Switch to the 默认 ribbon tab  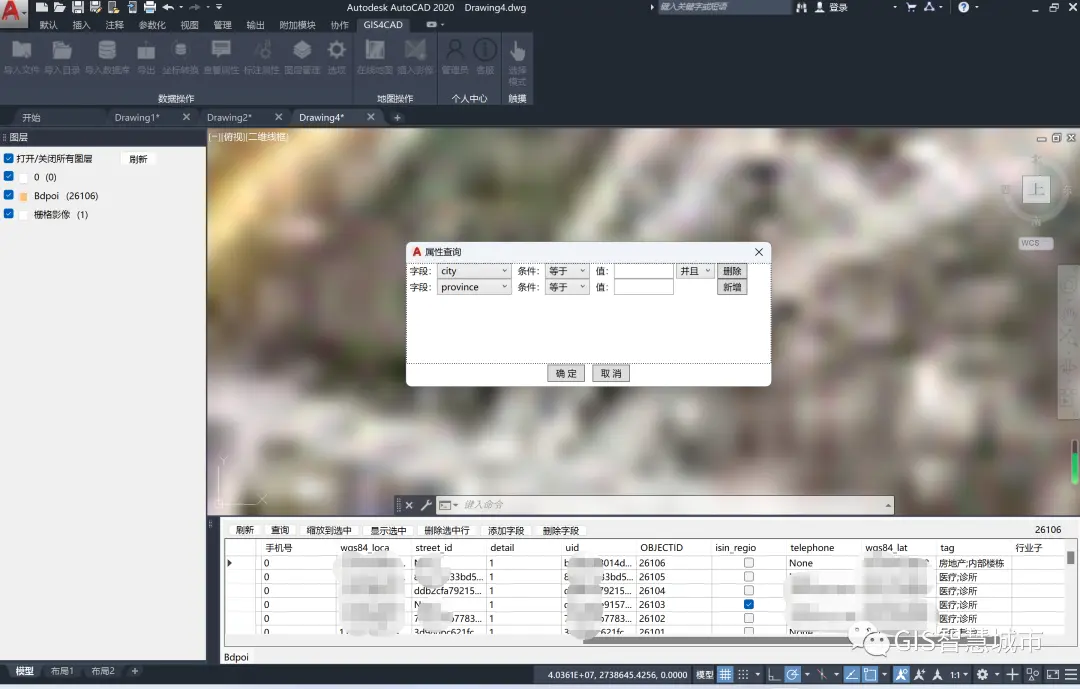(49, 25)
